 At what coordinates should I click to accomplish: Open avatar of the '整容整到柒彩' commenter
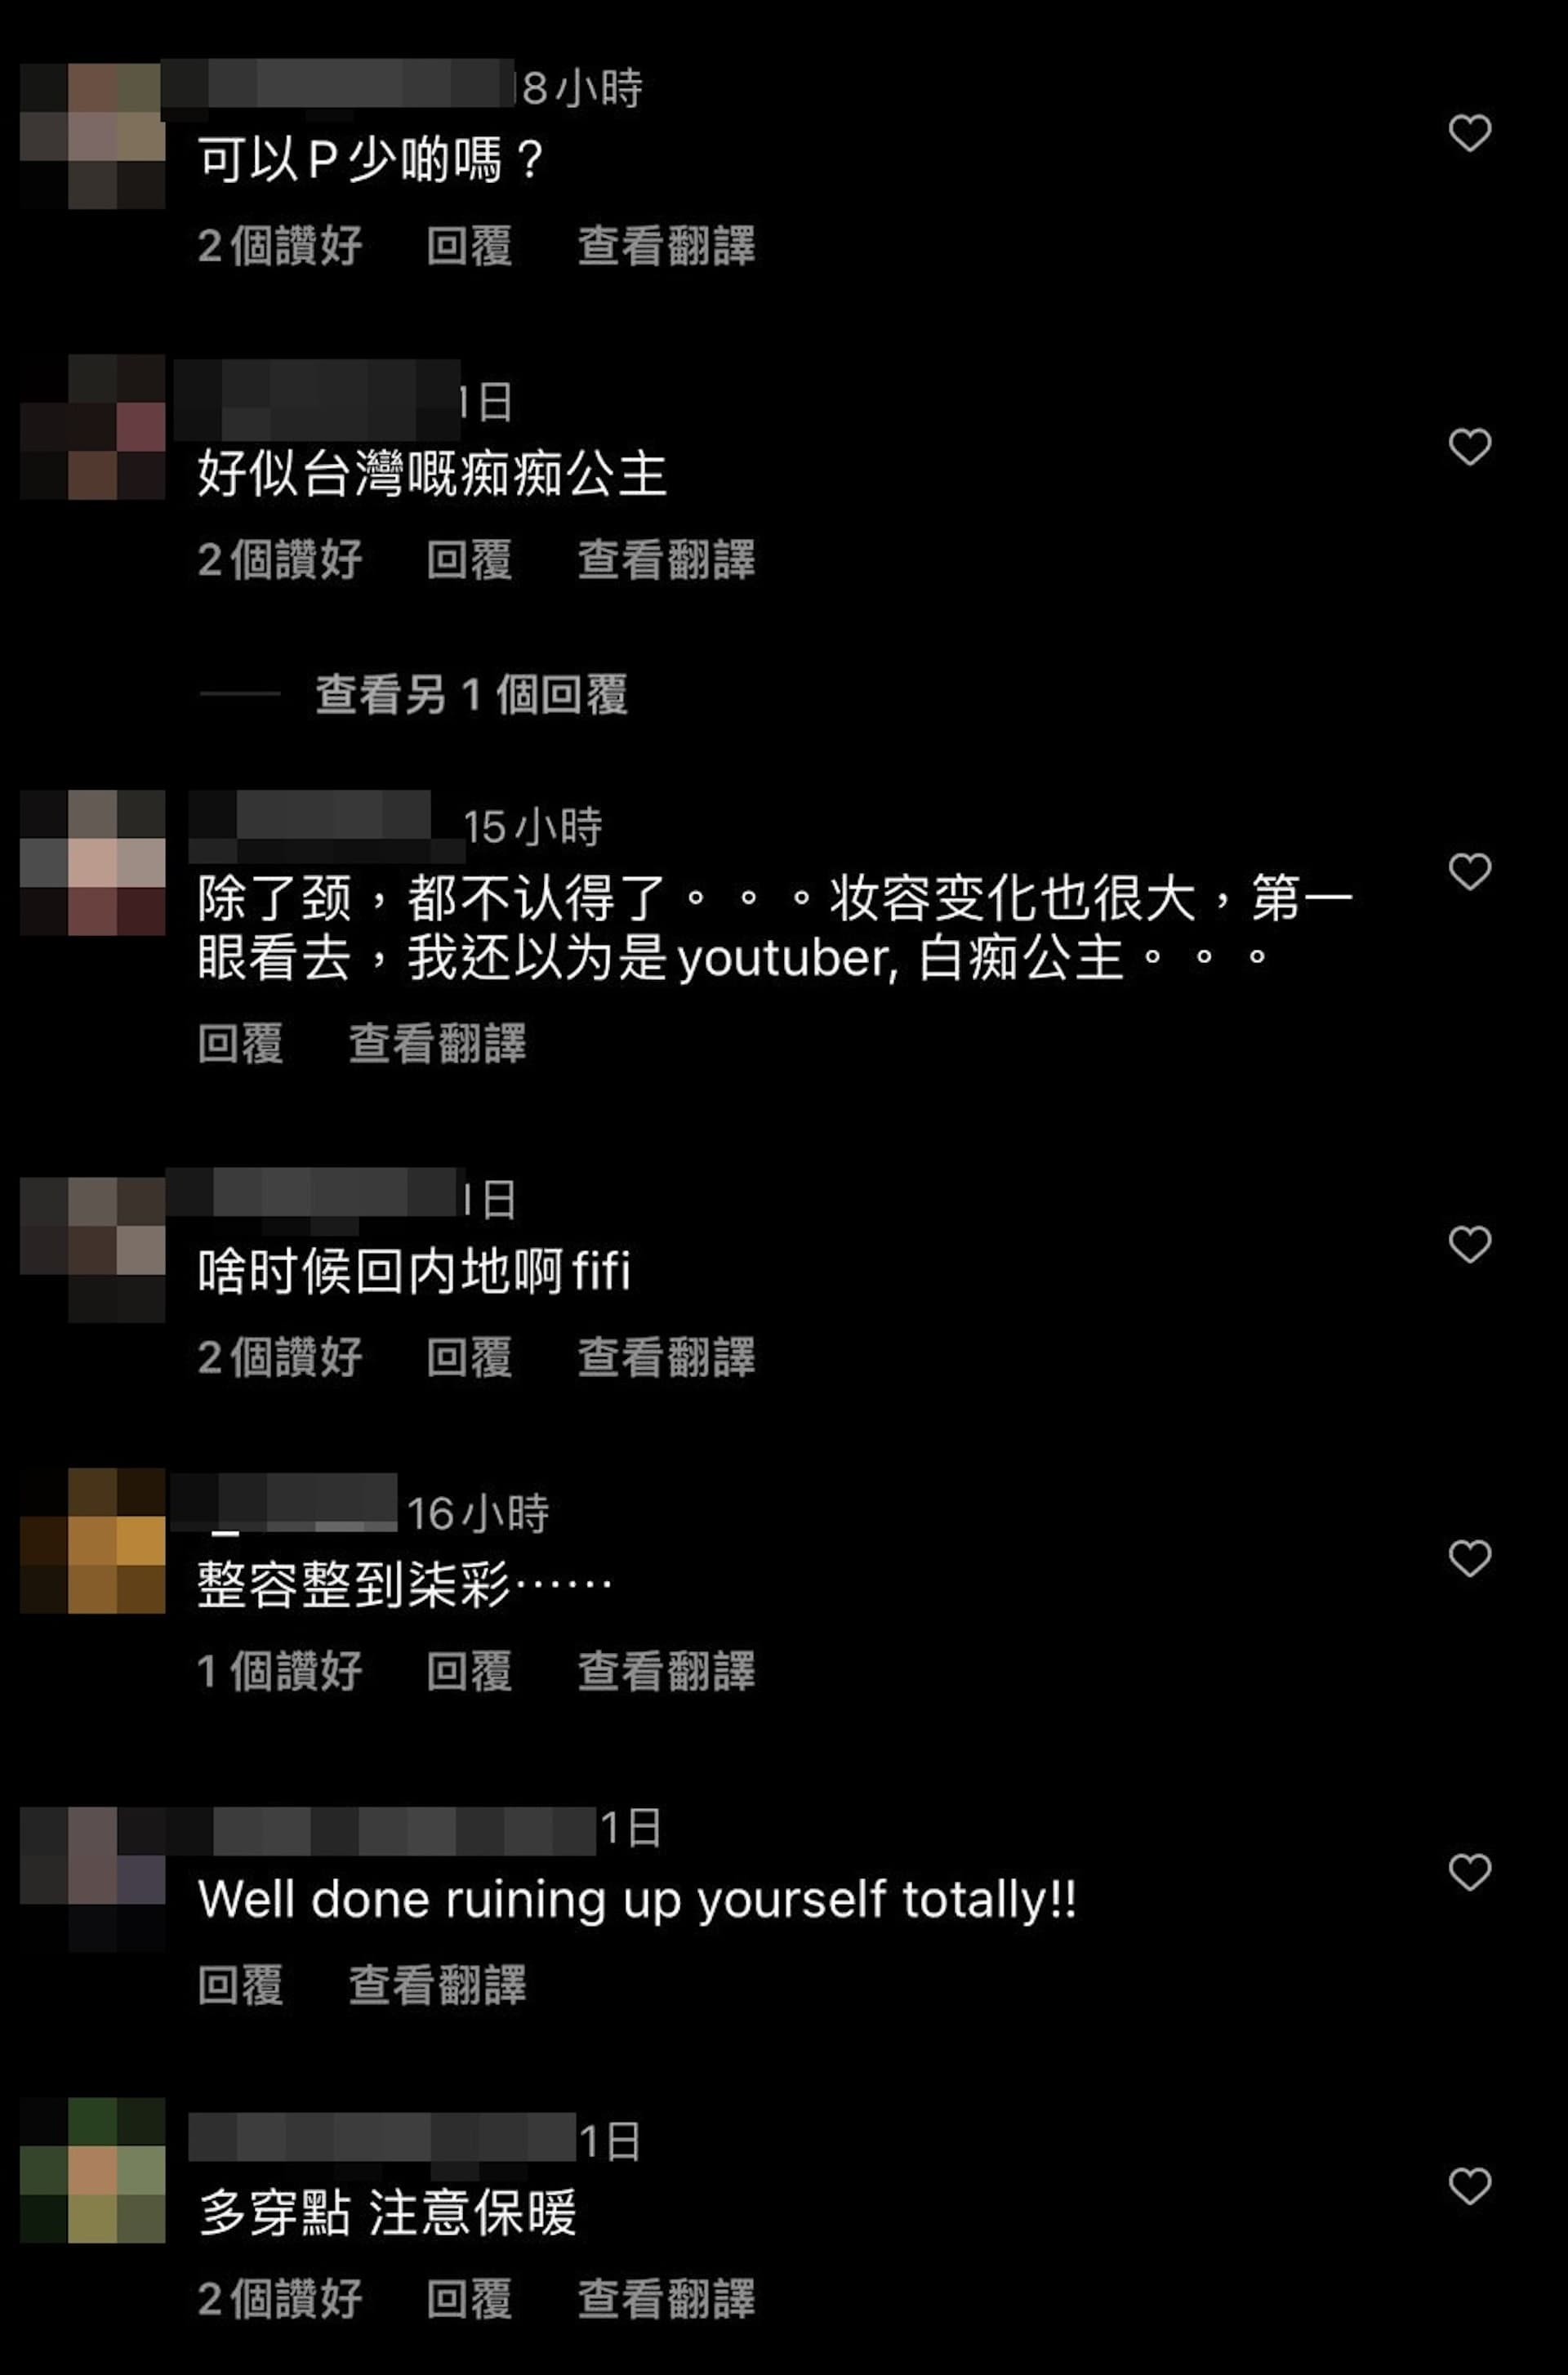[93, 1541]
